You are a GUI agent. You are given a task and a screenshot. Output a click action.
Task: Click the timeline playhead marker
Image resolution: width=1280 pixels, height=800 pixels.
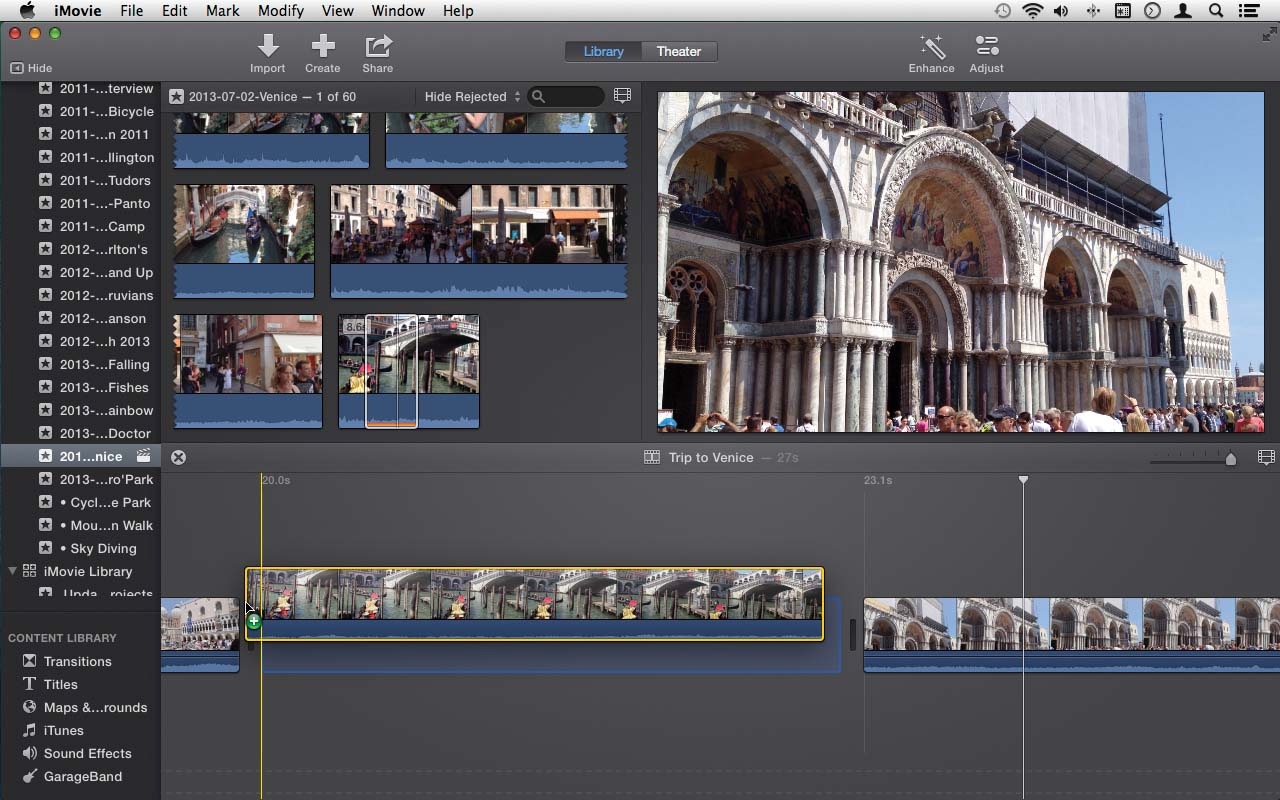pyautogui.click(x=1023, y=481)
